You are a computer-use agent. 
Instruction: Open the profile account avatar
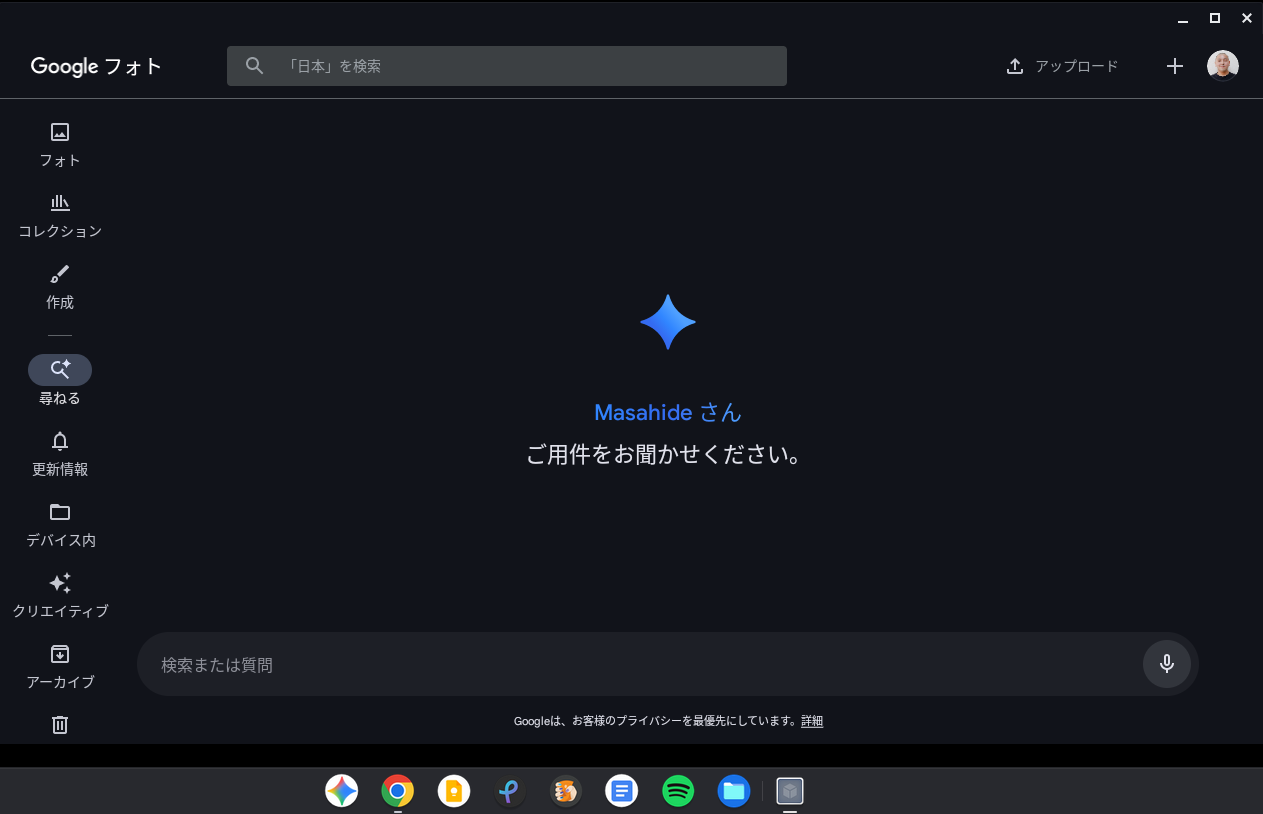click(x=1222, y=66)
